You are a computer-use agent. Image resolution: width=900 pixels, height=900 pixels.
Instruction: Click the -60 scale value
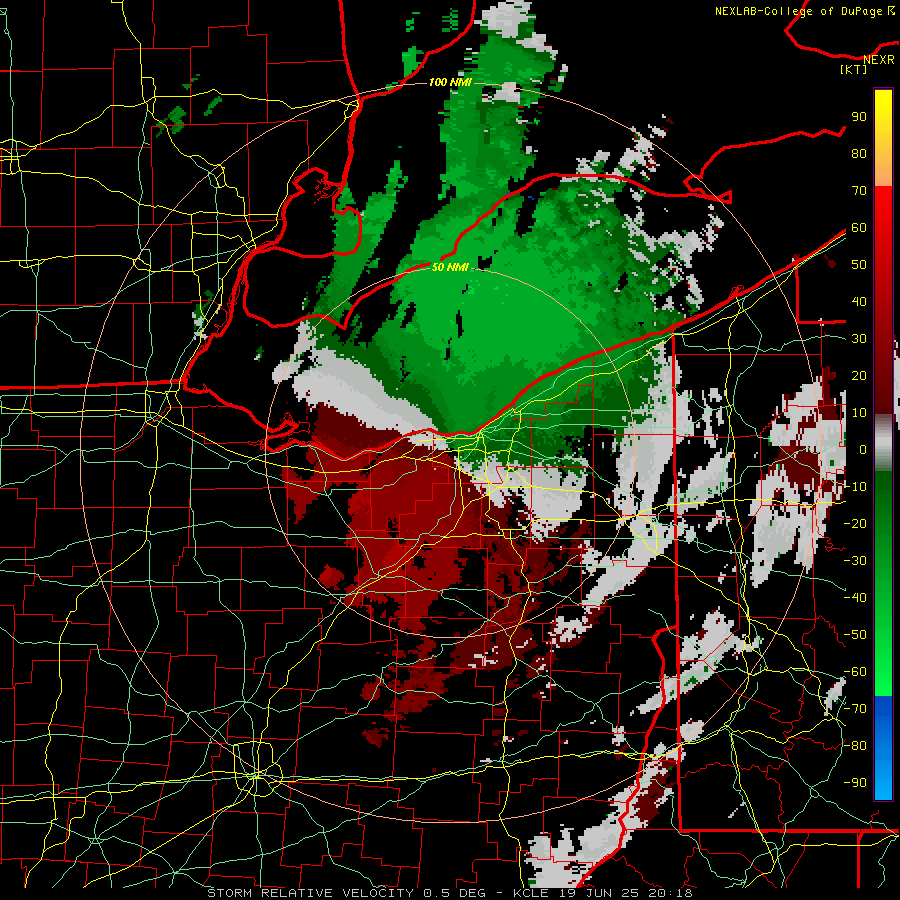click(855, 672)
